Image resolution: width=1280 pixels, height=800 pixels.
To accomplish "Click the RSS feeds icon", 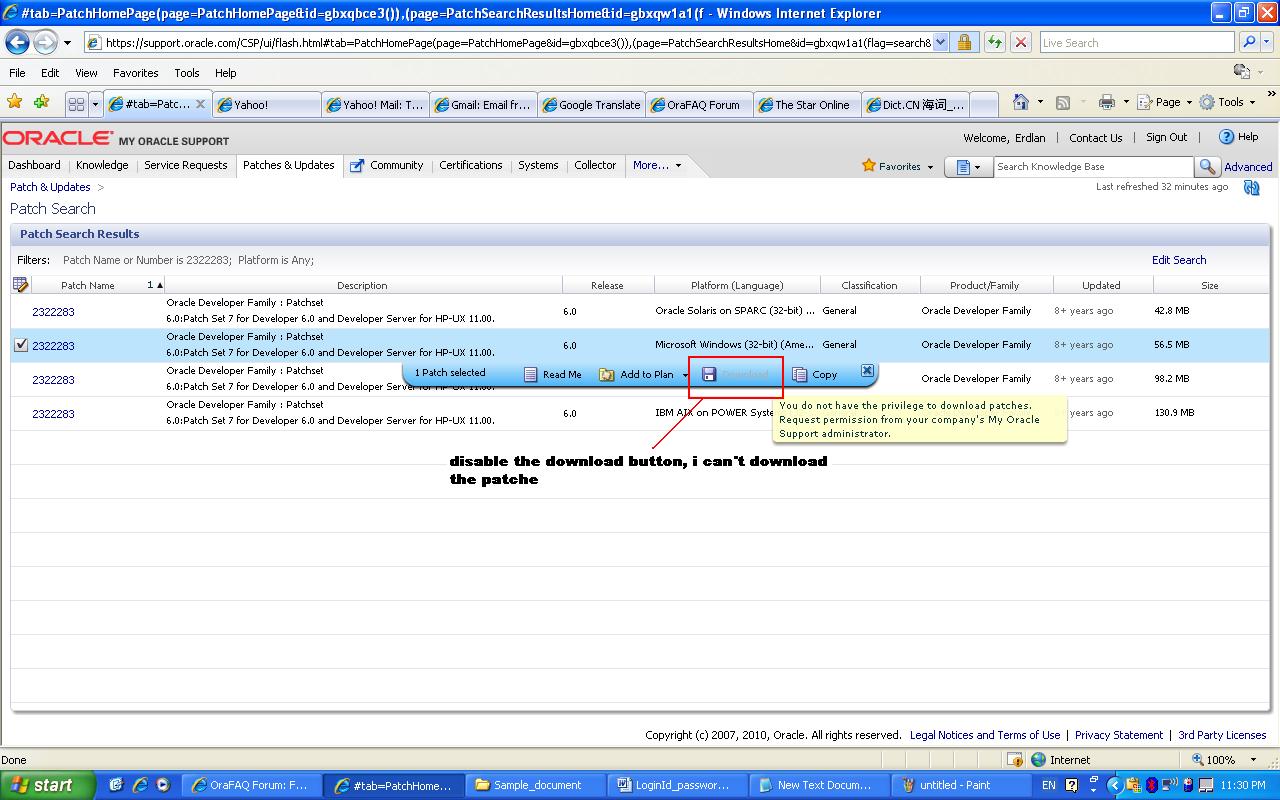I will [x=1063, y=102].
